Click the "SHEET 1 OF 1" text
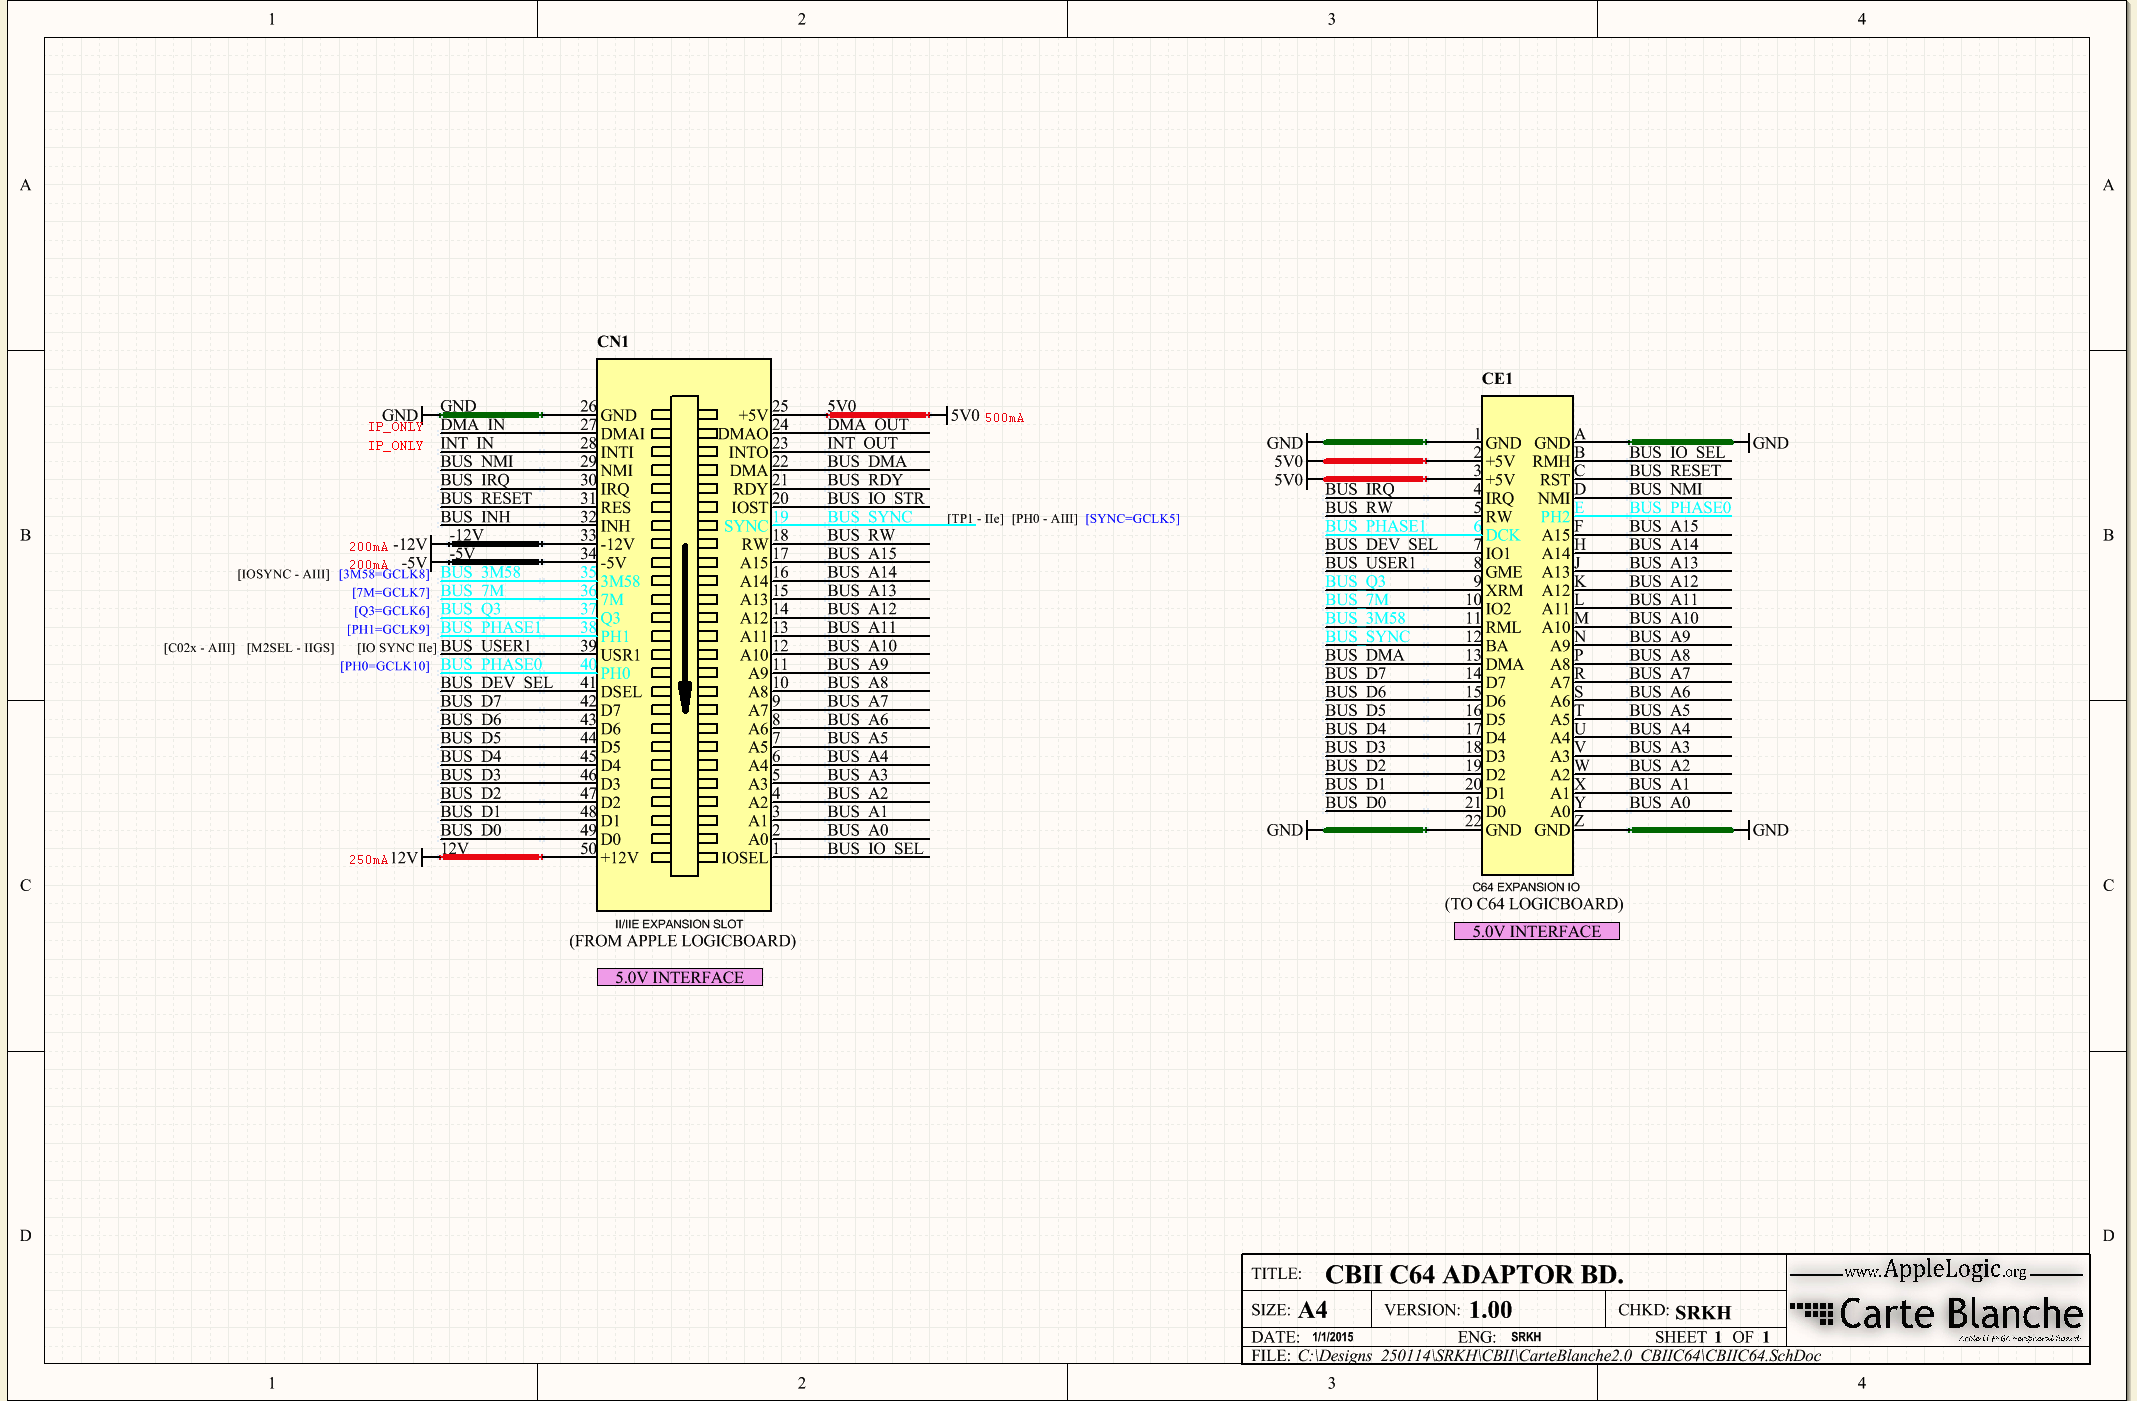Image resolution: width=2137 pixels, height=1401 pixels. point(1713,1337)
